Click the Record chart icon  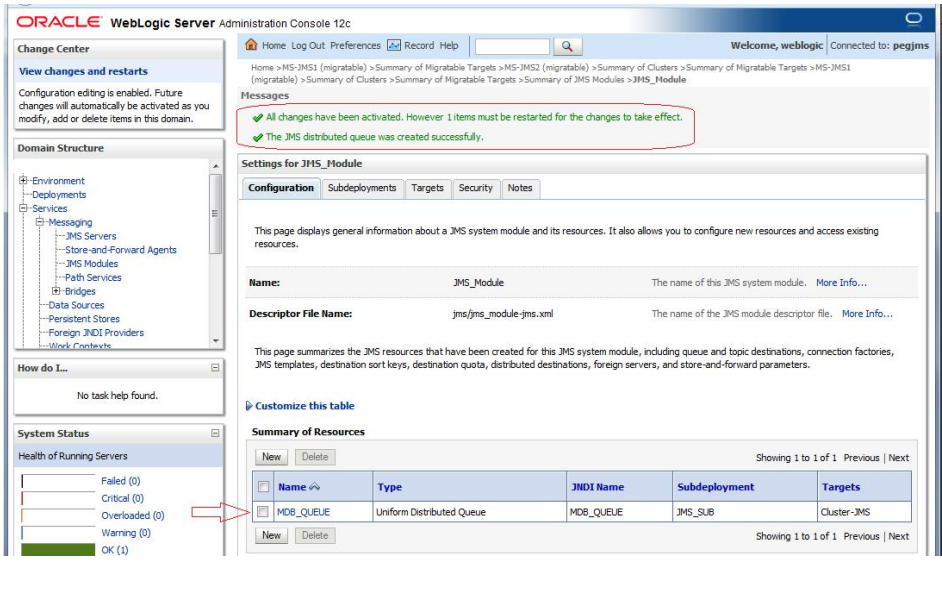coord(394,45)
